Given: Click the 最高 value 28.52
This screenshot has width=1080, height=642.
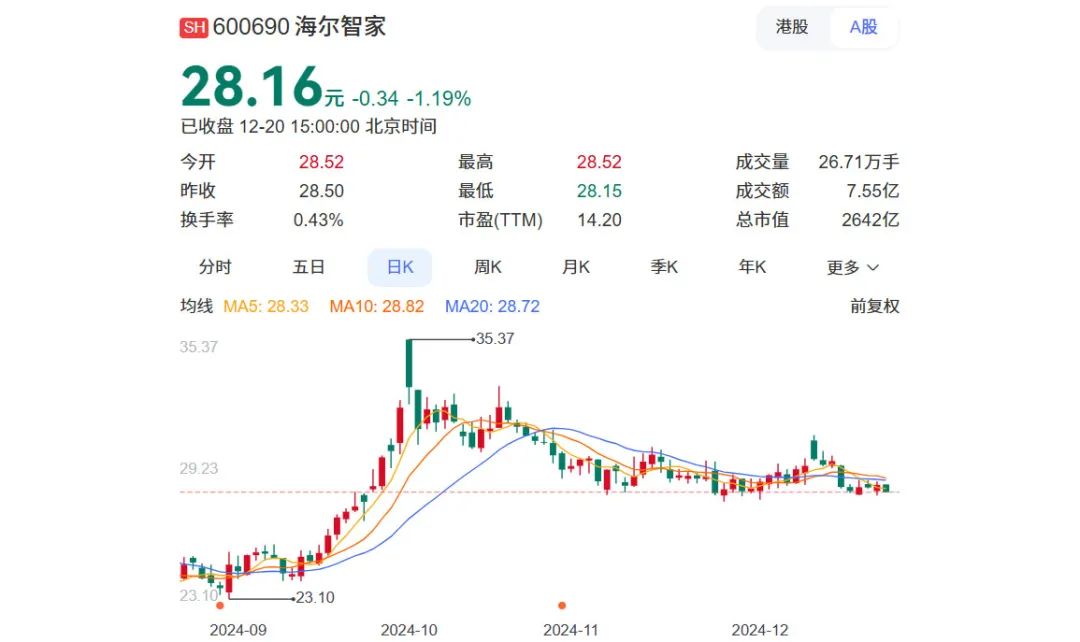Looking at the screenshot, I should (x=599, y=162).
